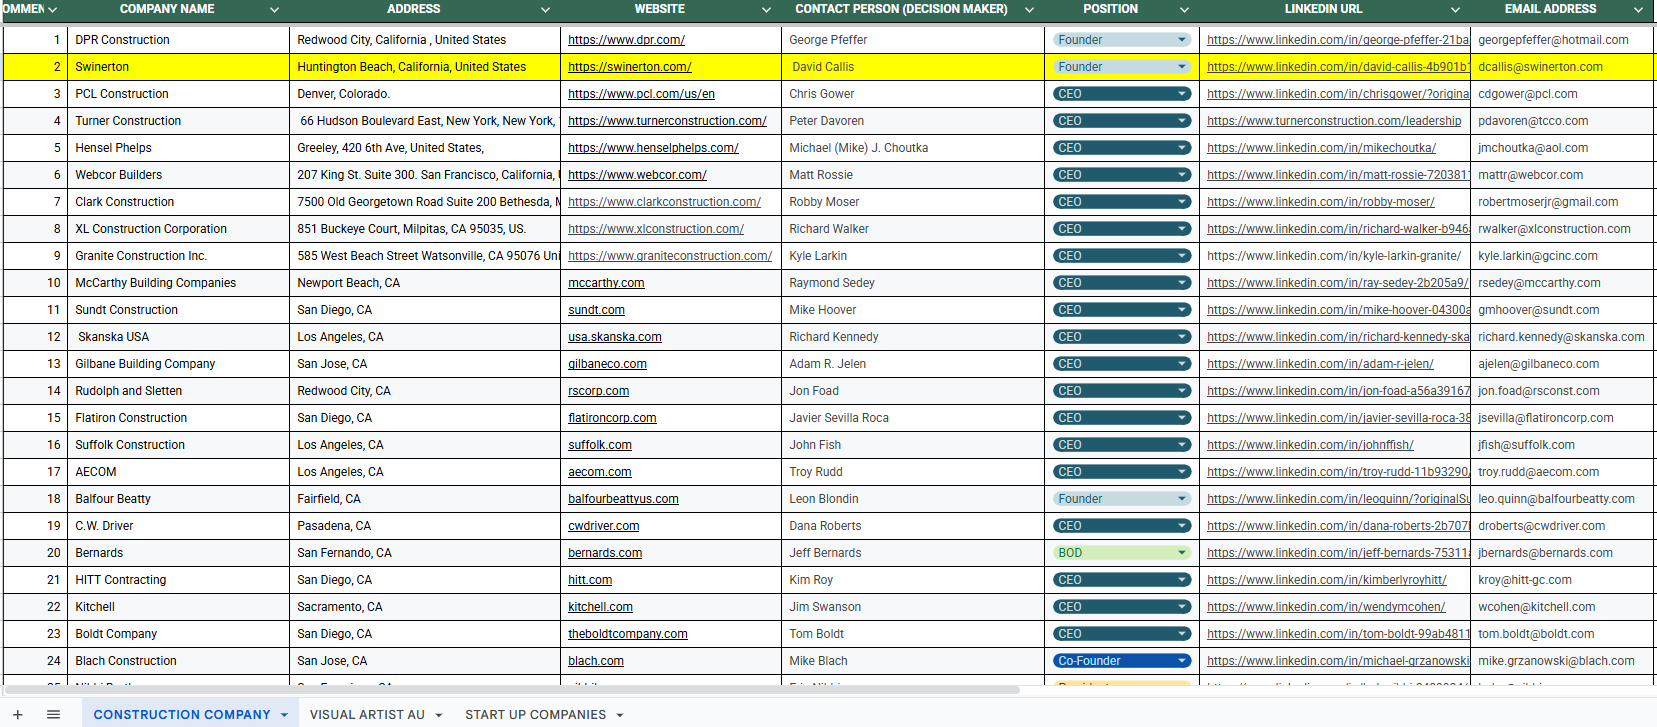Open the turnerconstruction.com website link
This screenshot has height=727, width=1657.
tap(667, 121)
